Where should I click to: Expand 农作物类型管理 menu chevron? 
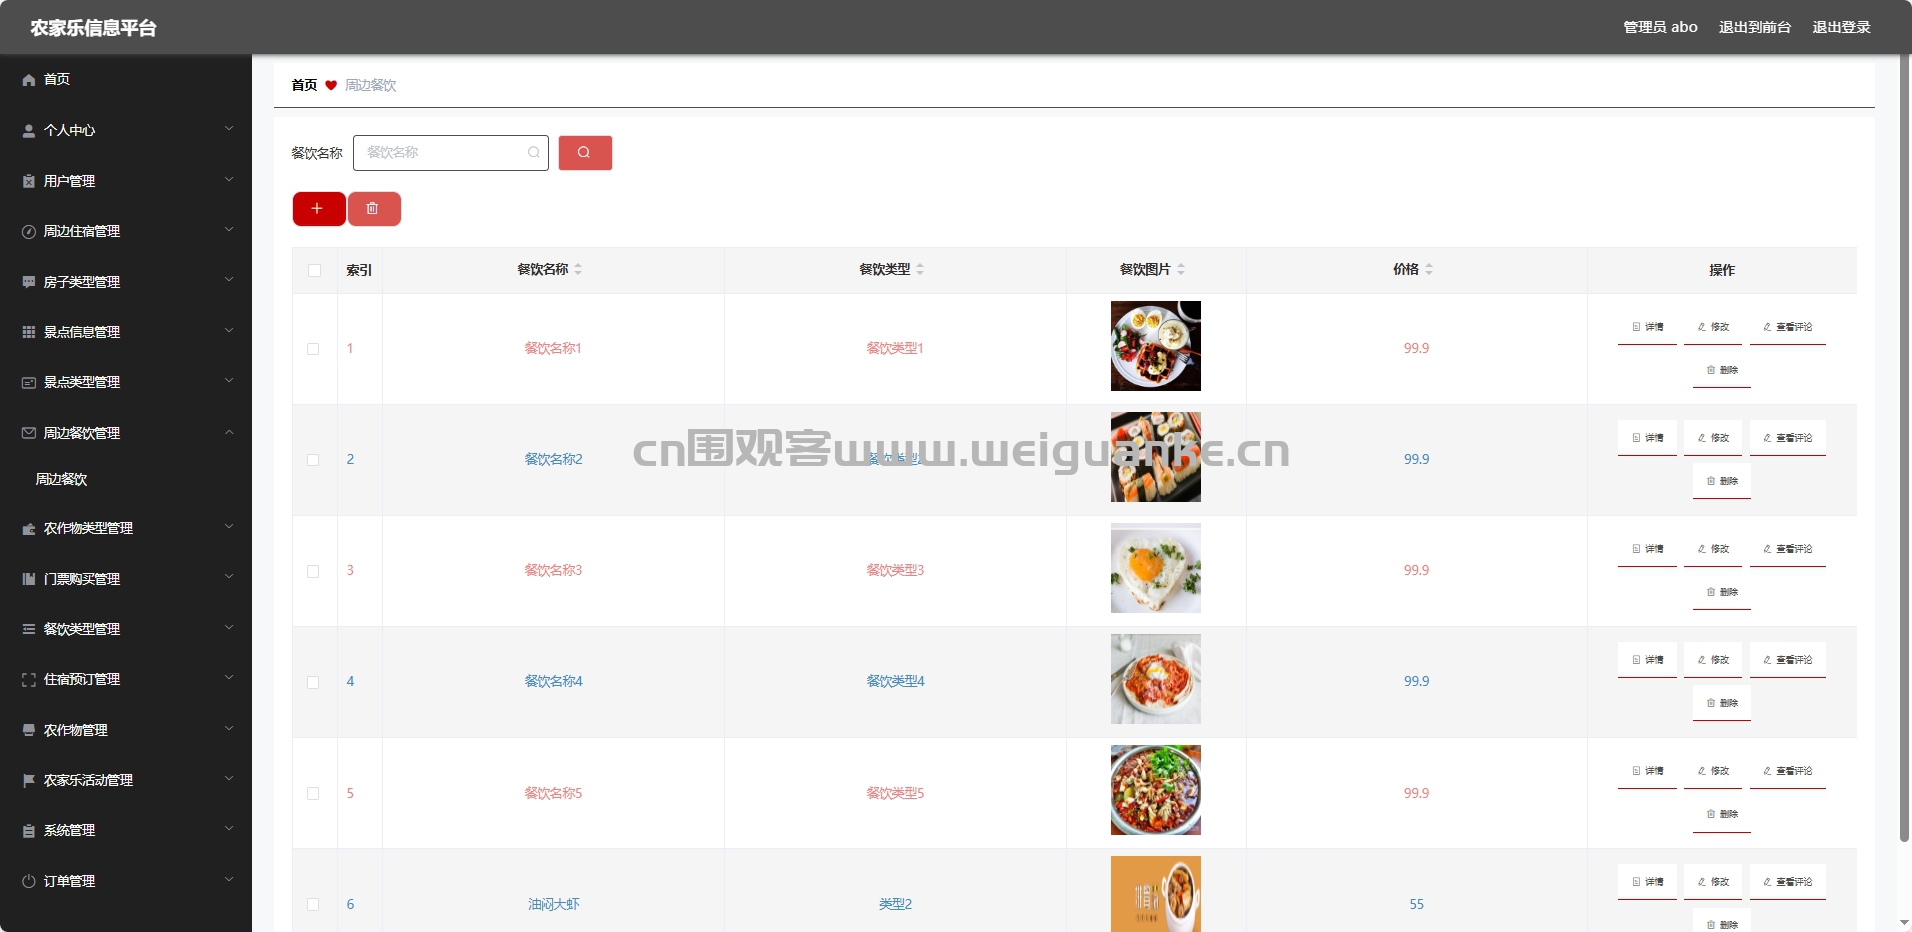pyautogui.click(x=229, y=527)
